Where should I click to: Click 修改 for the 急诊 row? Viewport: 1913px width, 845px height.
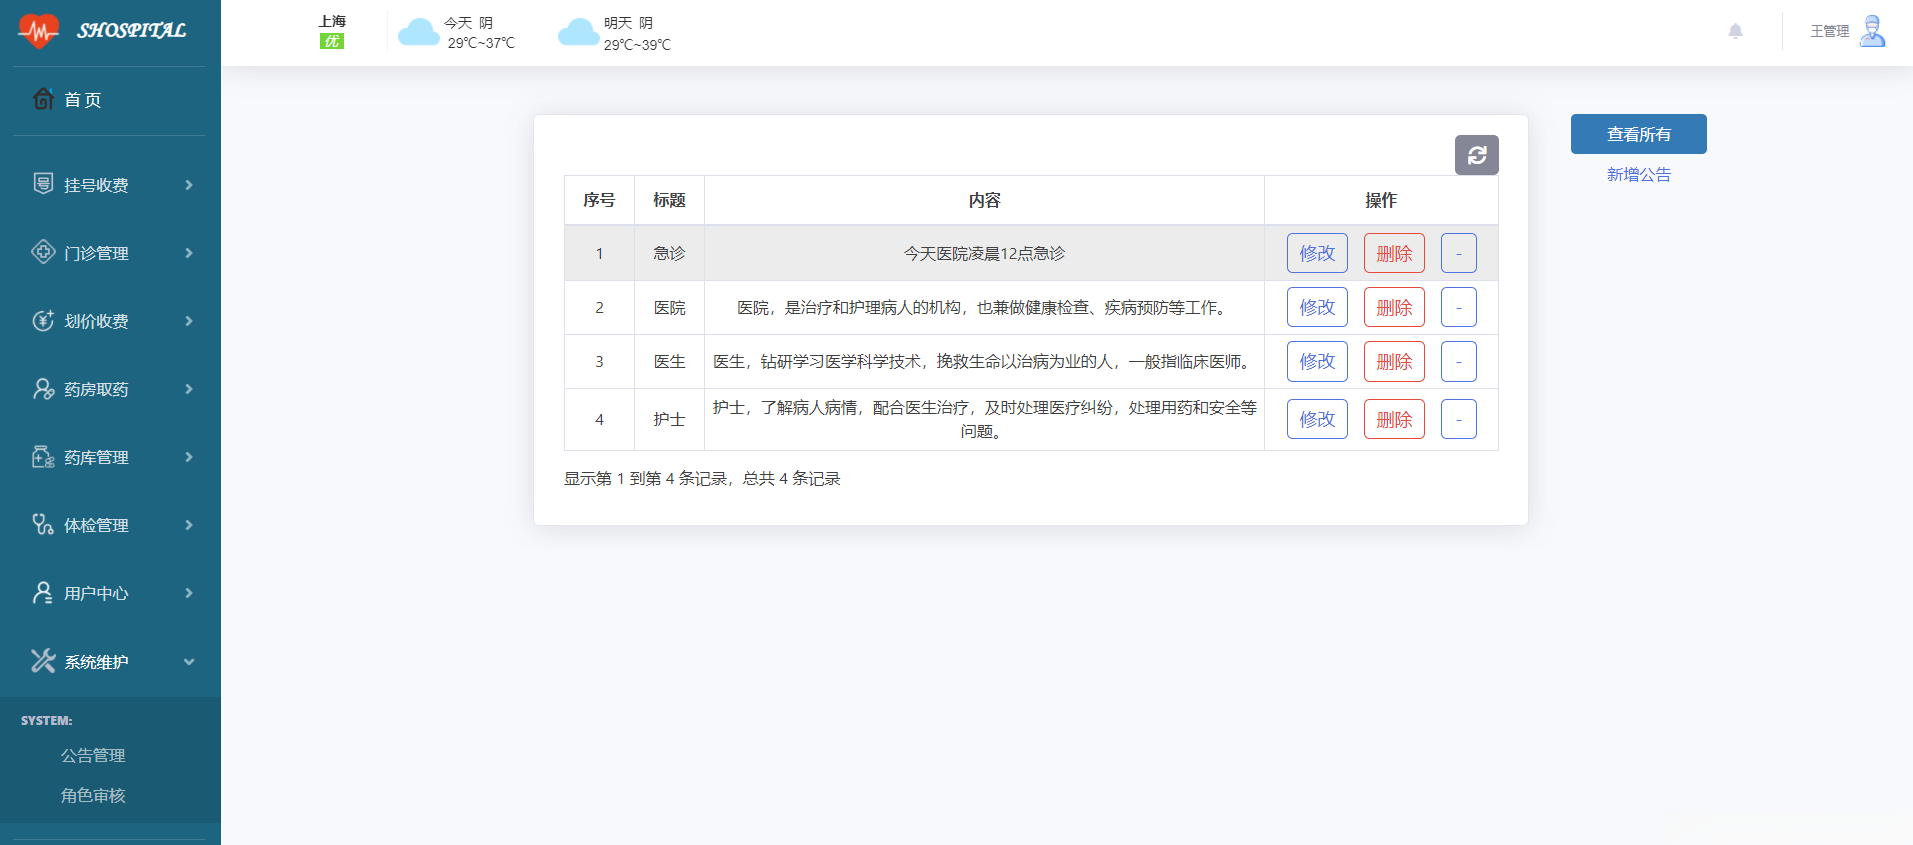(x=1317, y=253)
